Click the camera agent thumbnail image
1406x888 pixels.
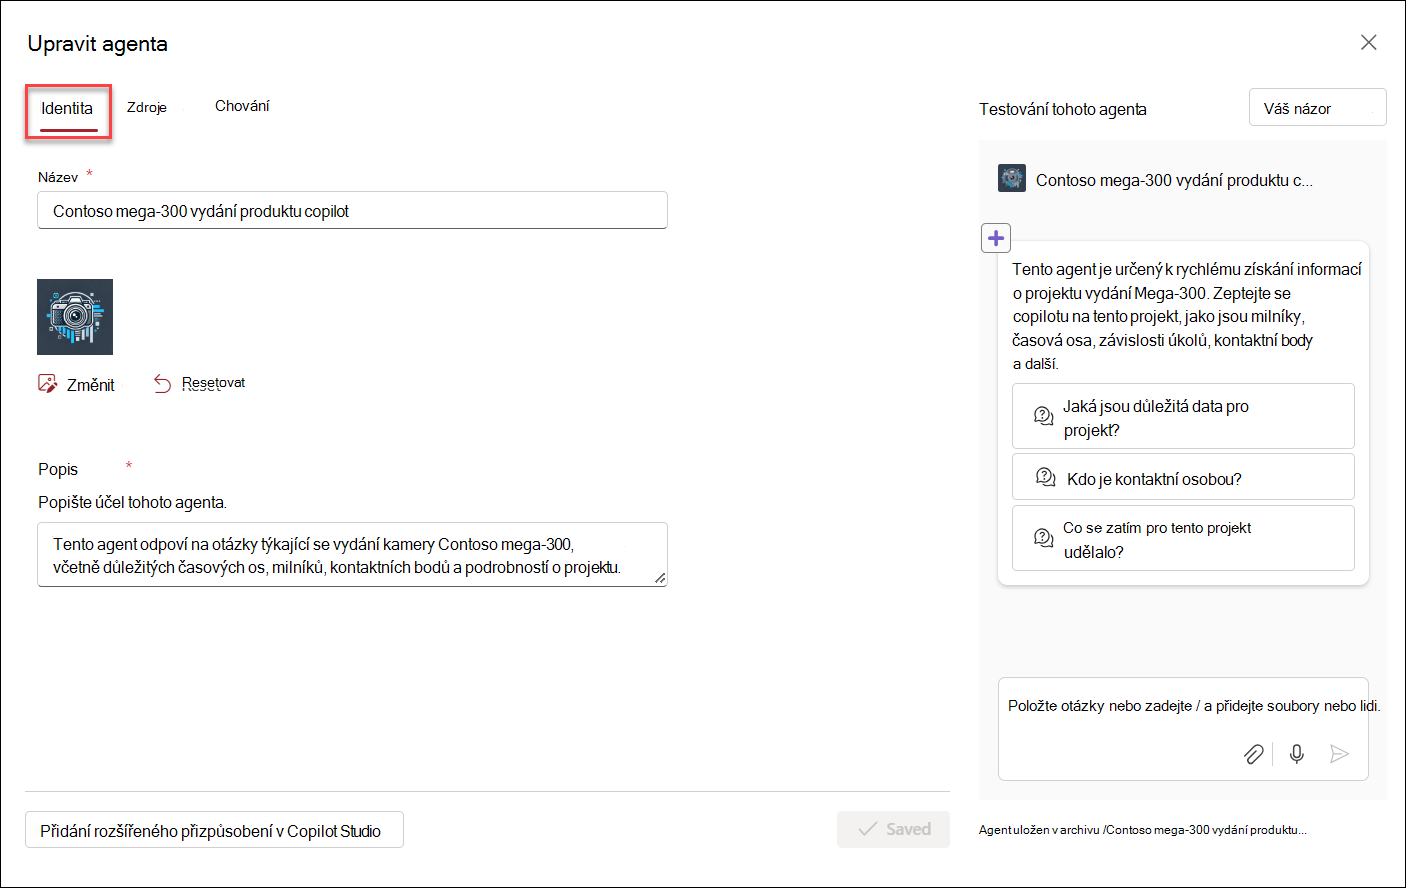(75, 317)
